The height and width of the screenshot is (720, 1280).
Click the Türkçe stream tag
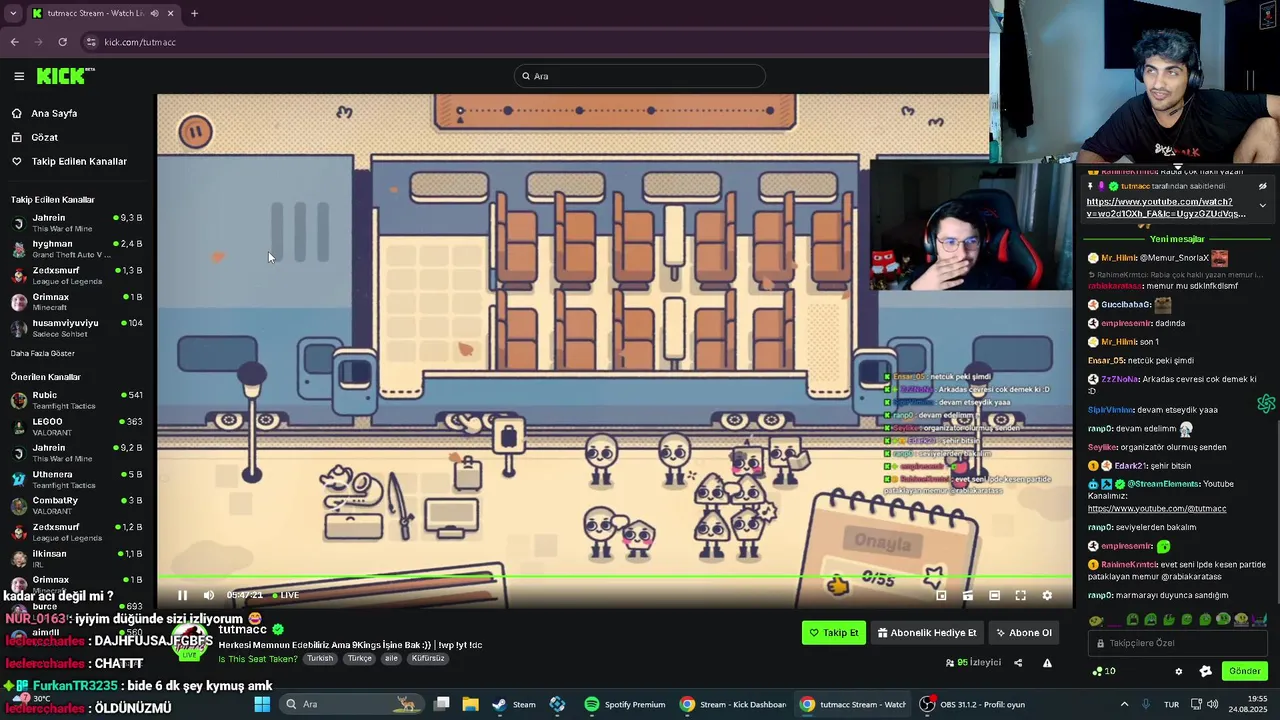(x=359, y=659)
